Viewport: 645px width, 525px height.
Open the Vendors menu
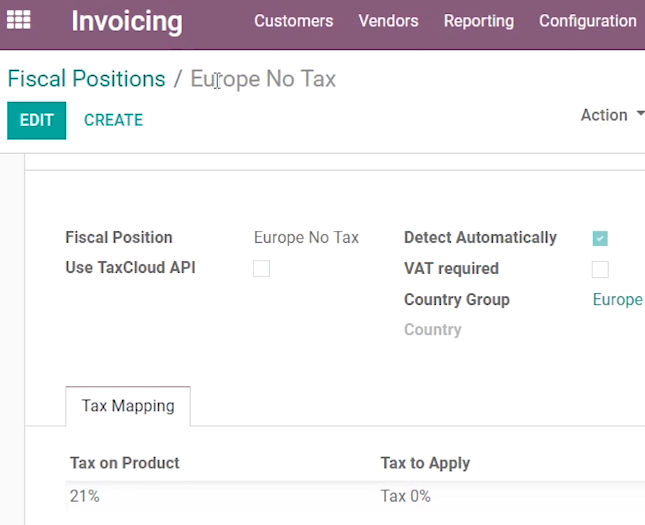point(388,21)
